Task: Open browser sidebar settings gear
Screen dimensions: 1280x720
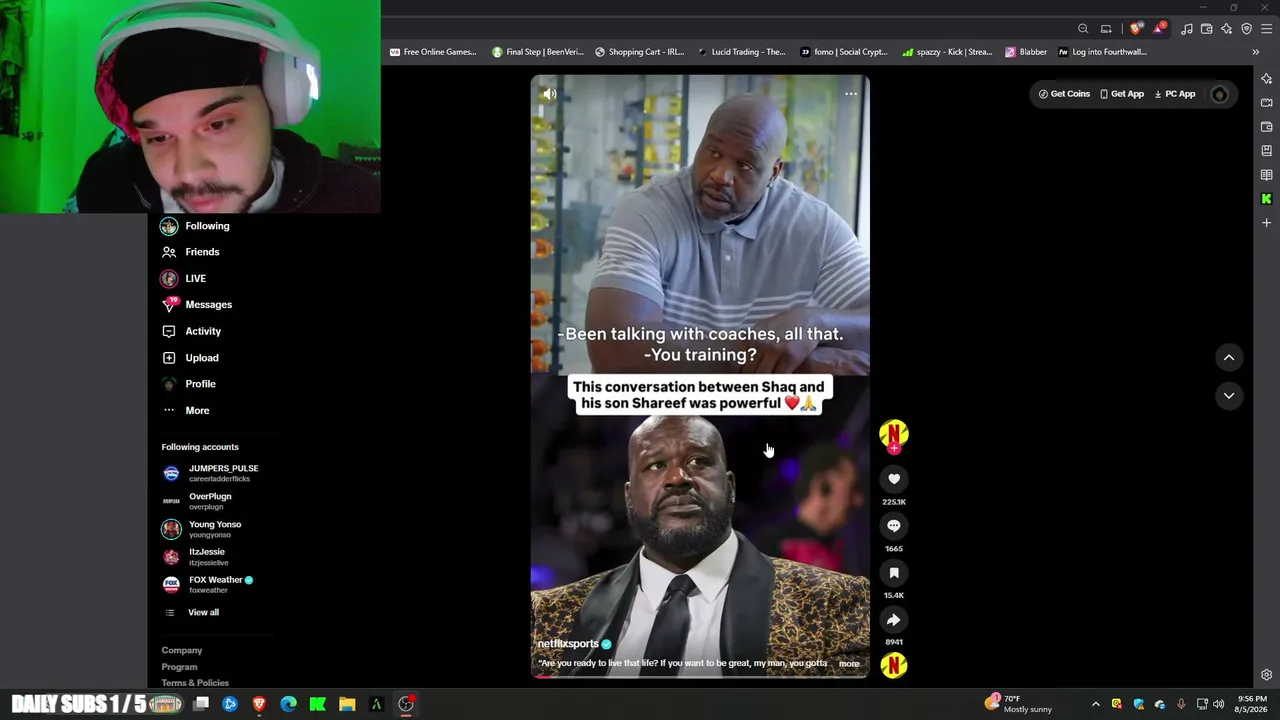Action: (1267, 675)
